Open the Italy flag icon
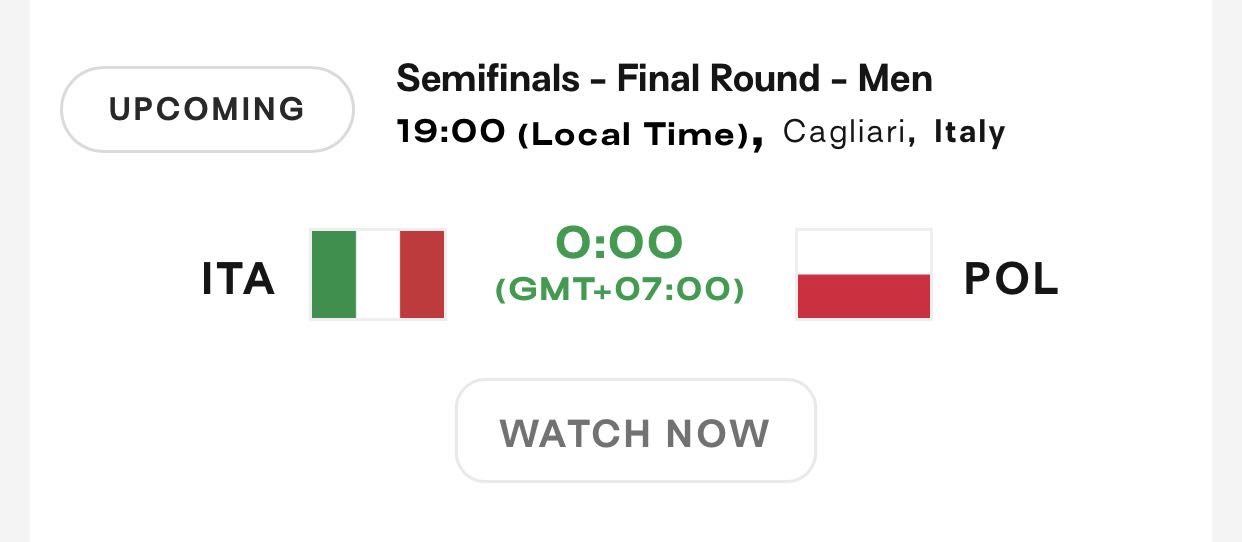1242x542 pixels. 378,275
